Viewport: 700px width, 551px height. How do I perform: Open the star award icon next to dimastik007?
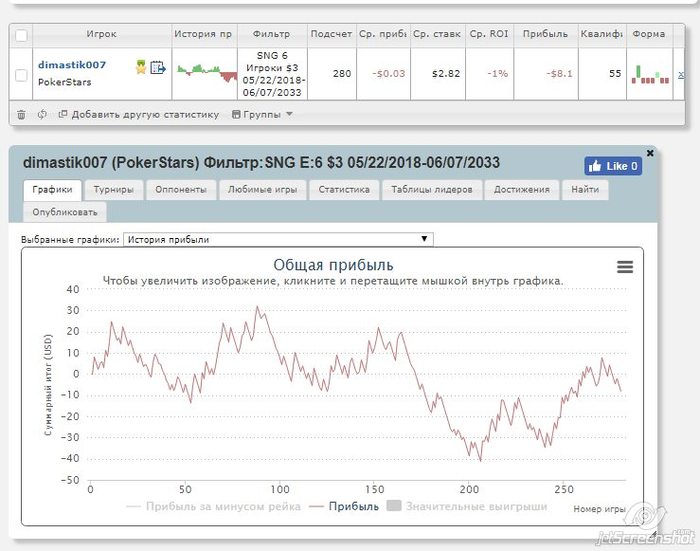[x=141, y=67]
